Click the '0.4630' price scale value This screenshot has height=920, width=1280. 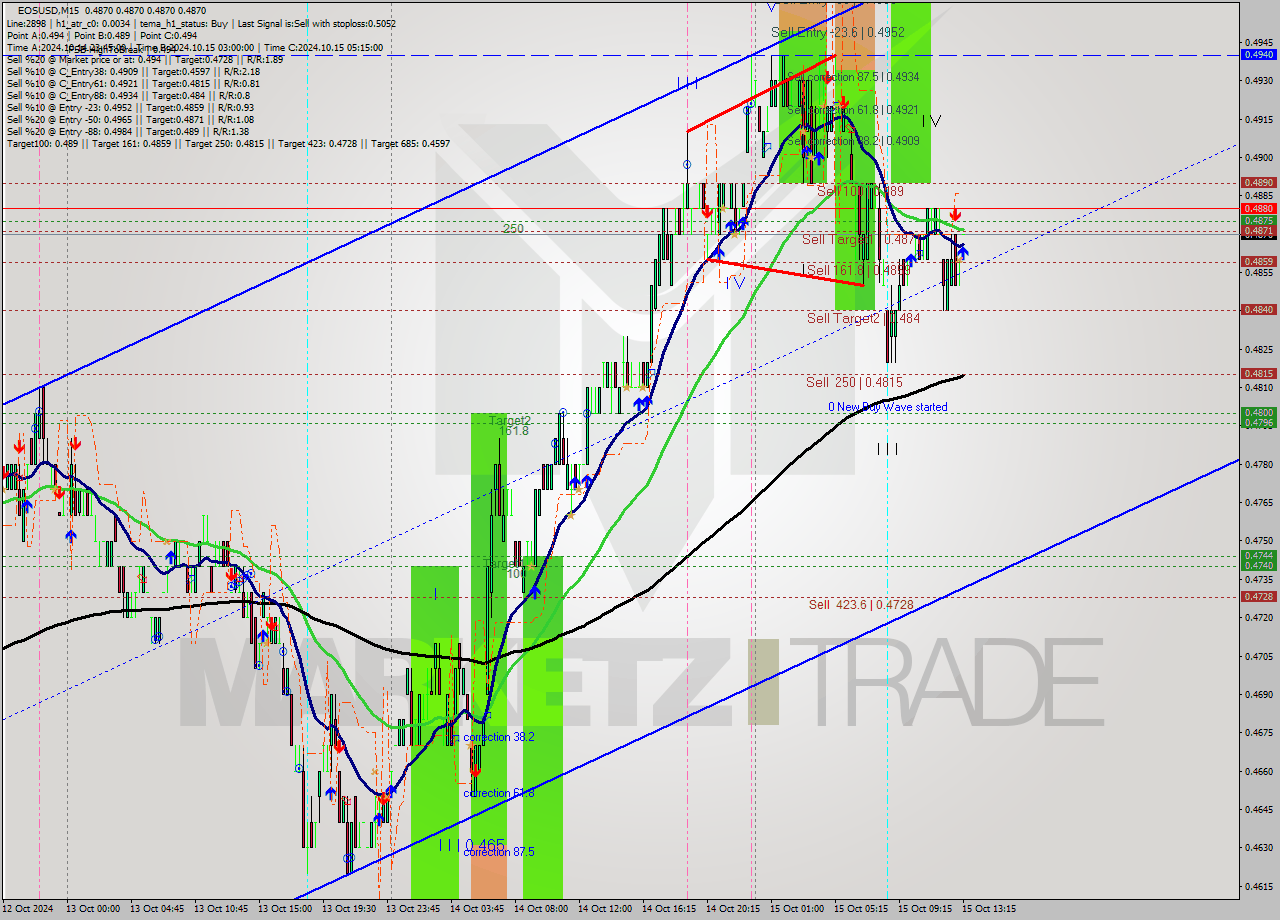[x=1258, y=848]
